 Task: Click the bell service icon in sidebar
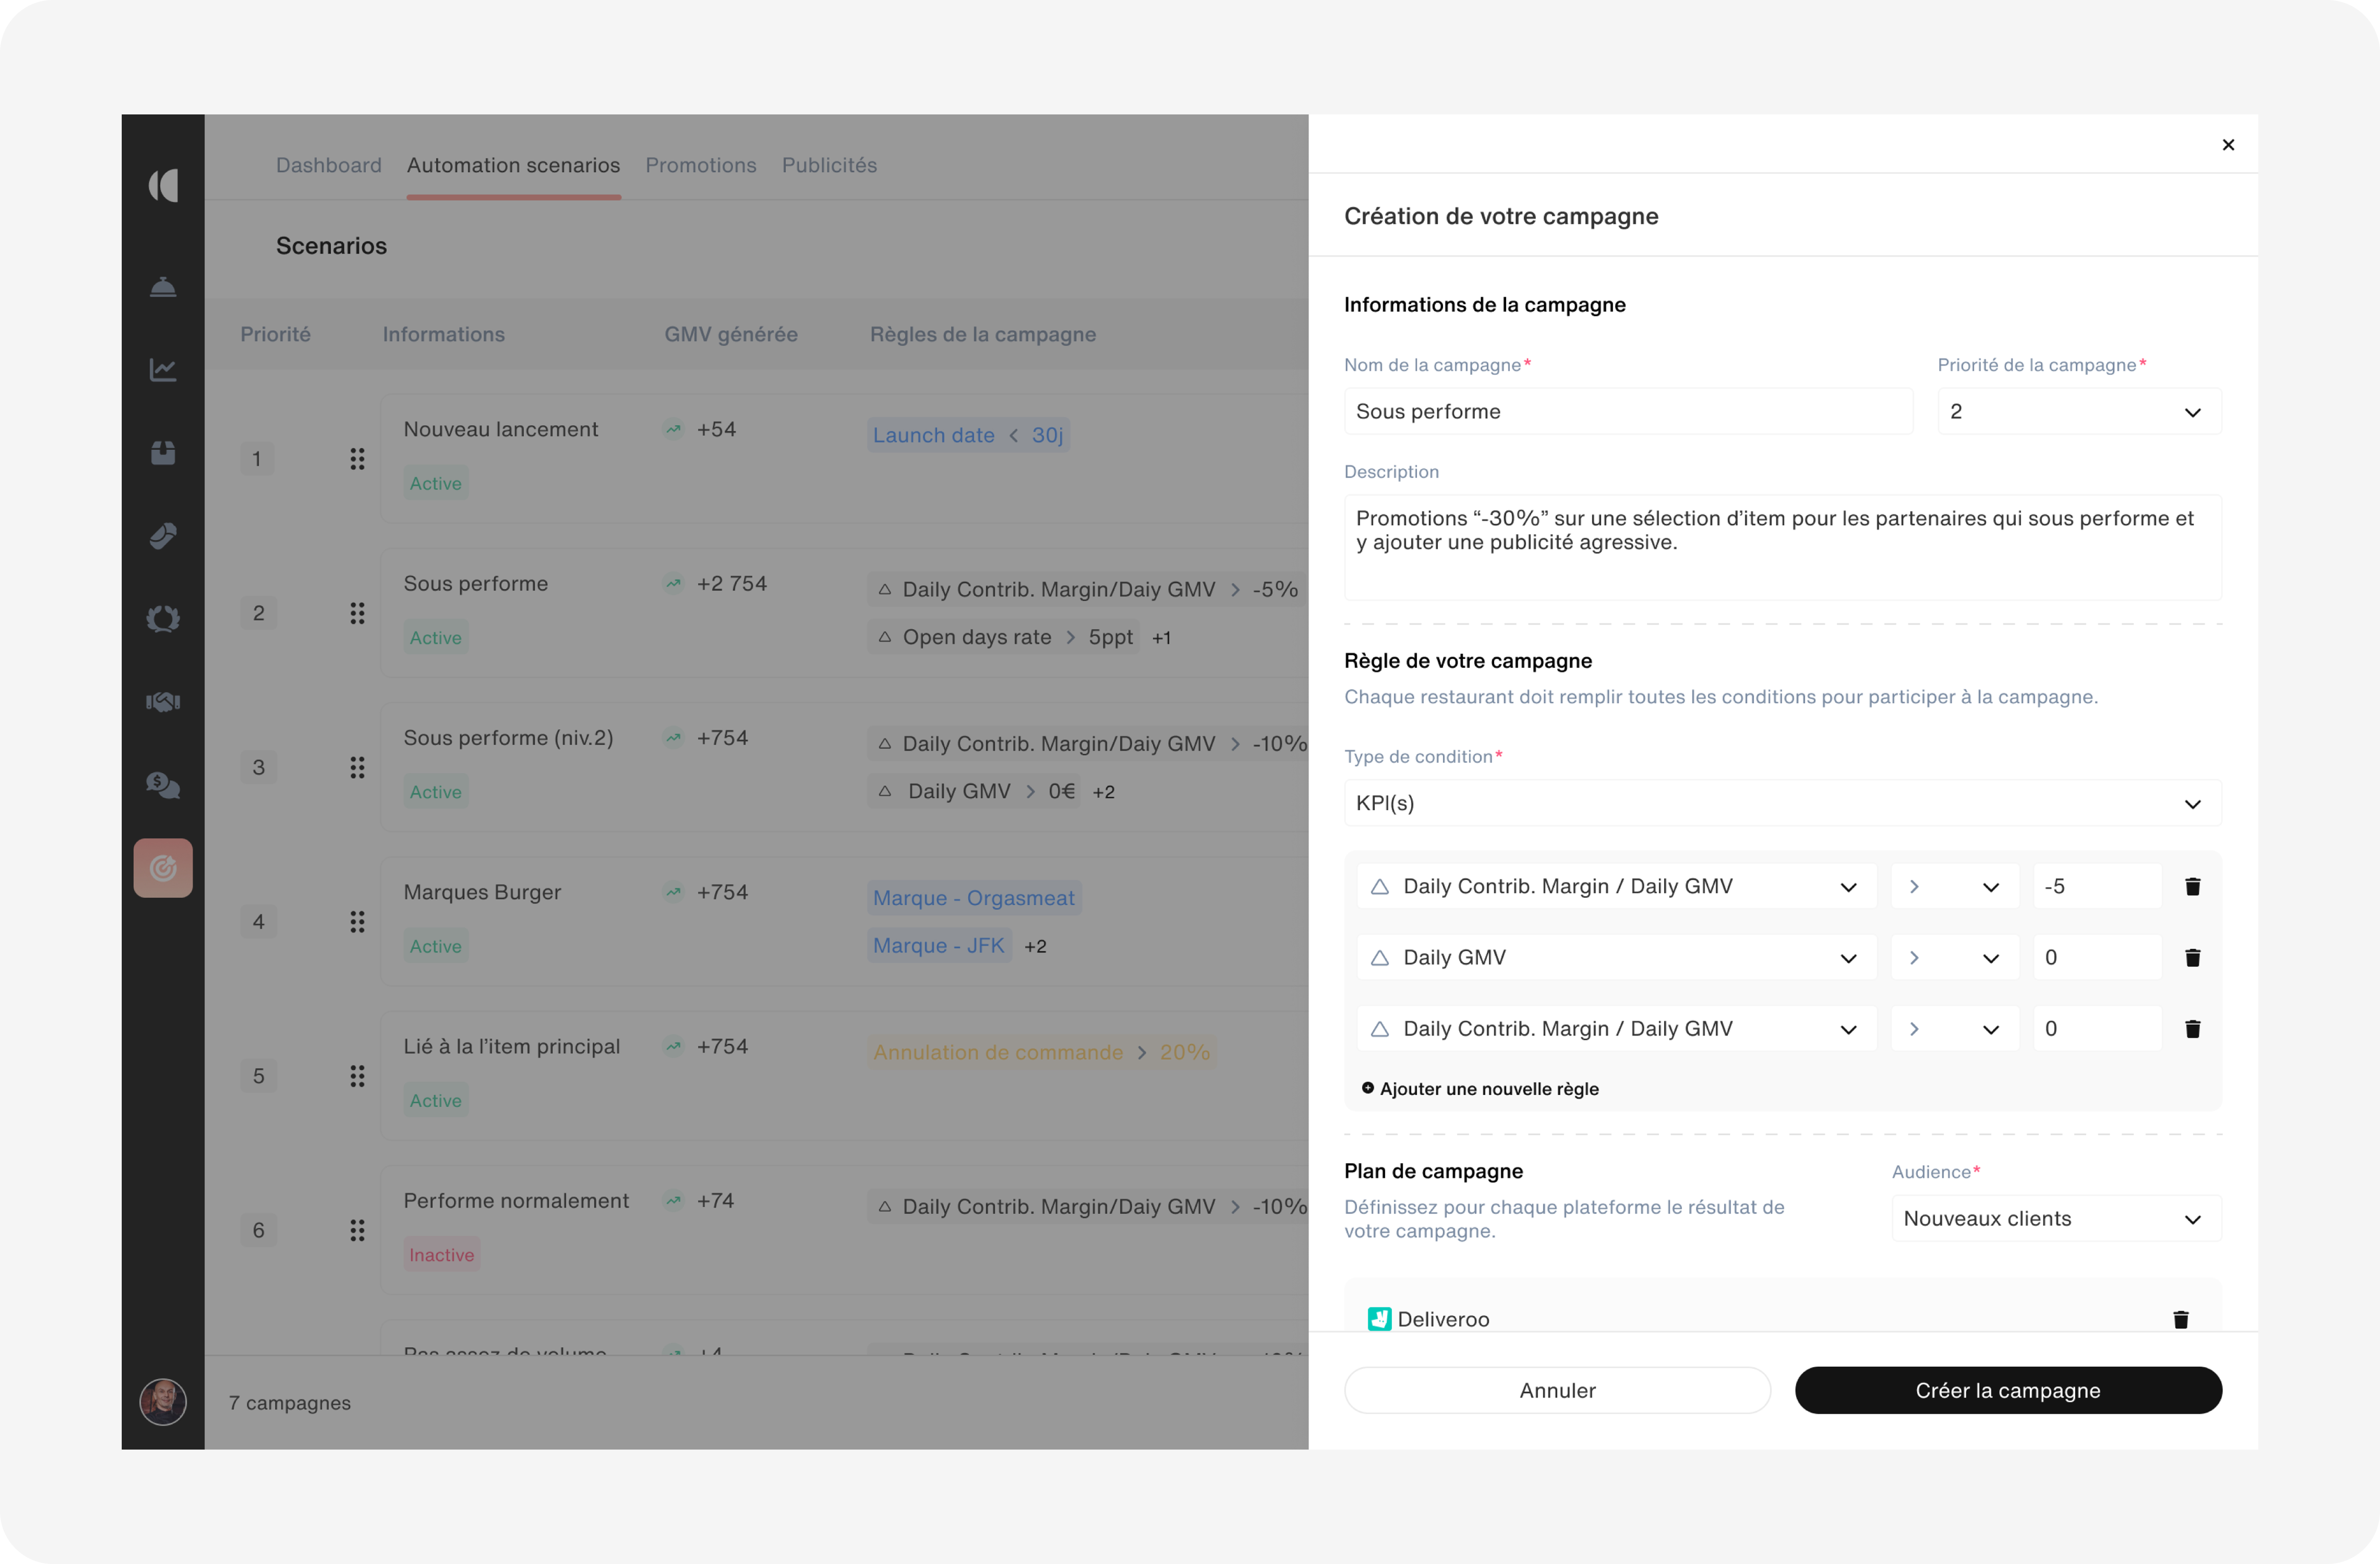point(163,288)
